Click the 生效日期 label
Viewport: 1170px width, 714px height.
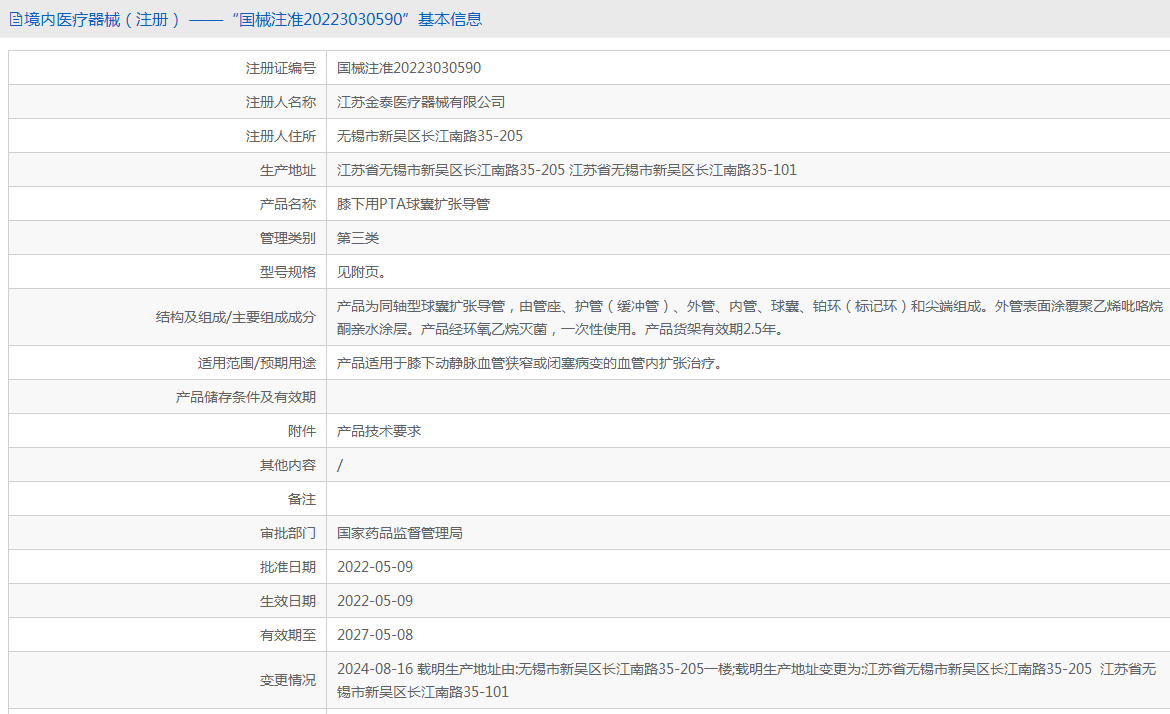point(287,601)
